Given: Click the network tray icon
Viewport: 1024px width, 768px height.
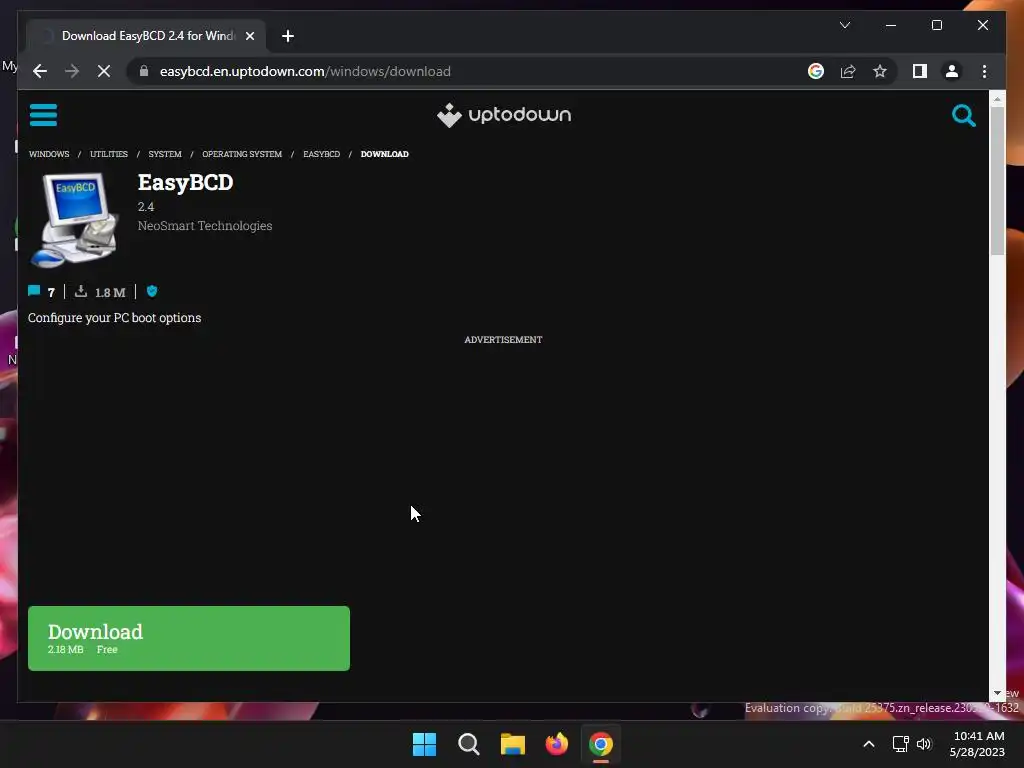Looking at the screenshot, I should pyautogui.click(x=901, y=744).
